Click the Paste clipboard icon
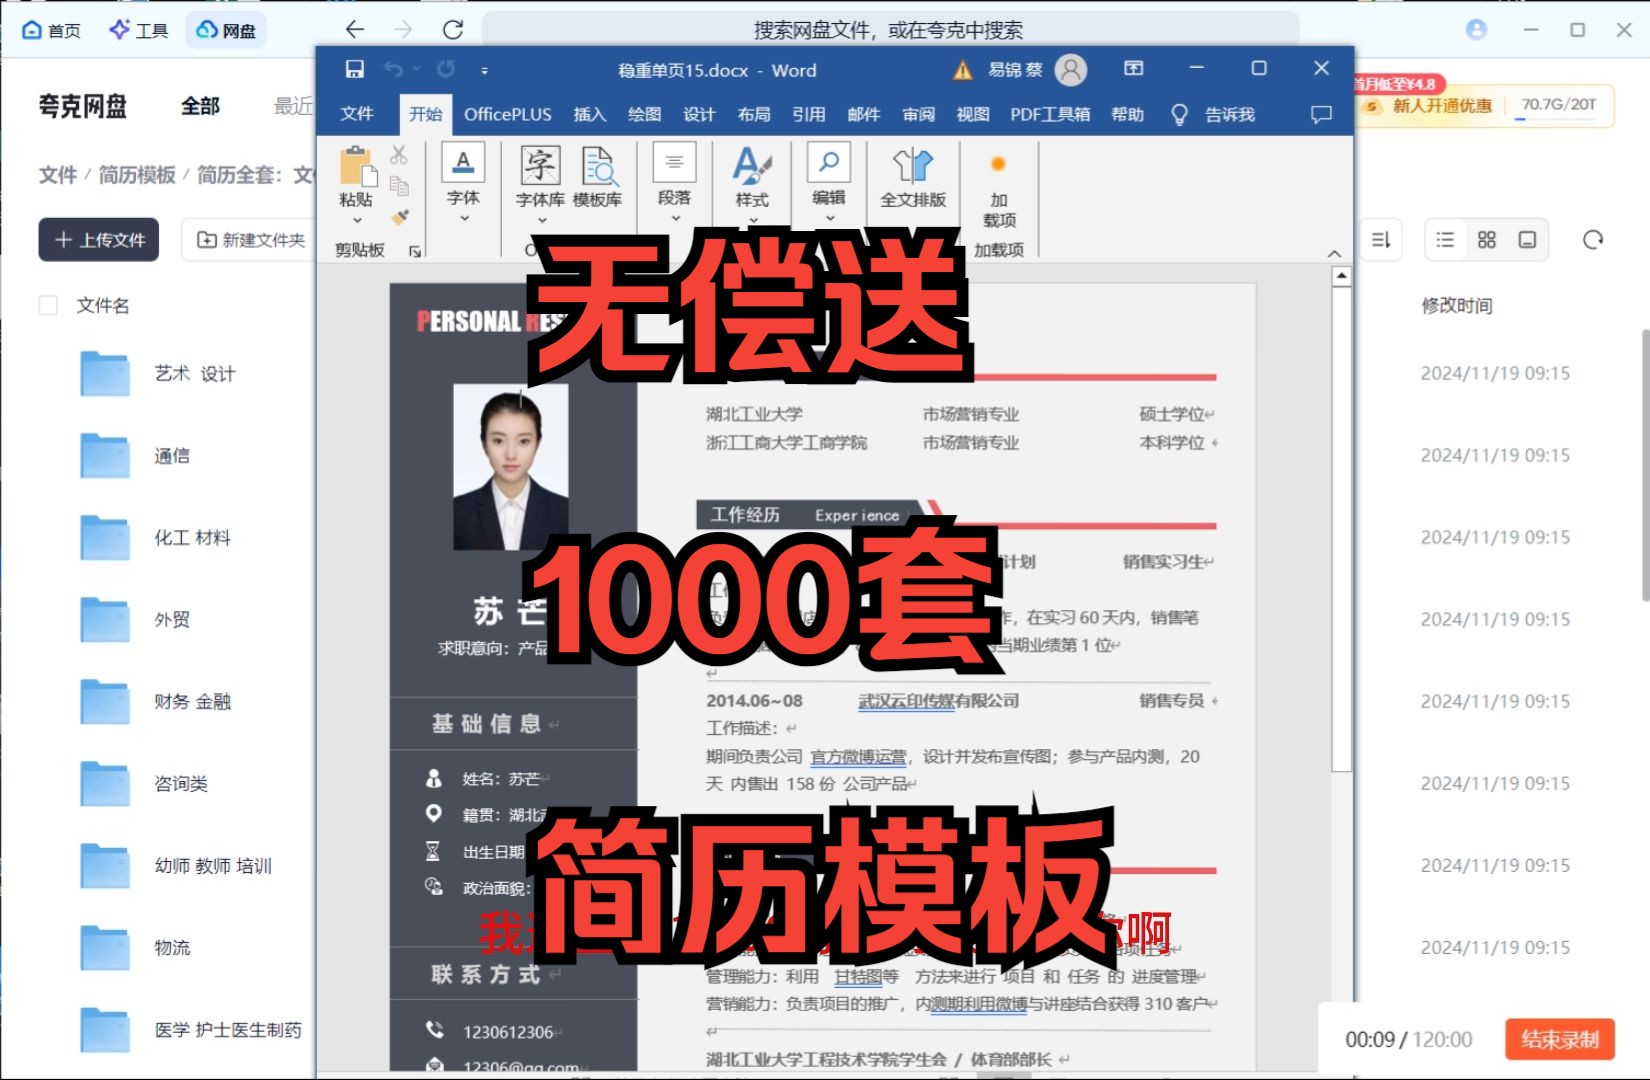Screen dimensions: 1650x1080 (357, 166)
